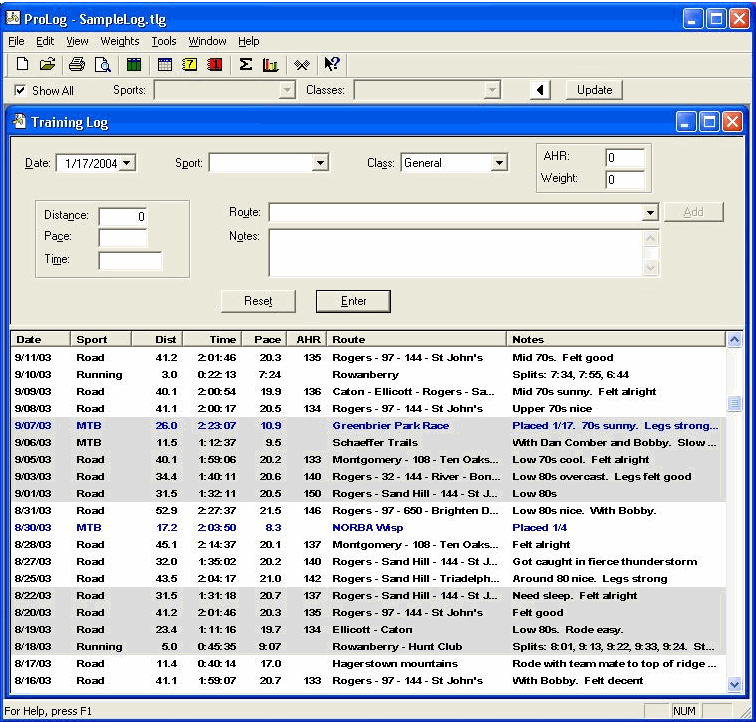Open the Tools menu
756x722 pixels.
coord(164,41)
